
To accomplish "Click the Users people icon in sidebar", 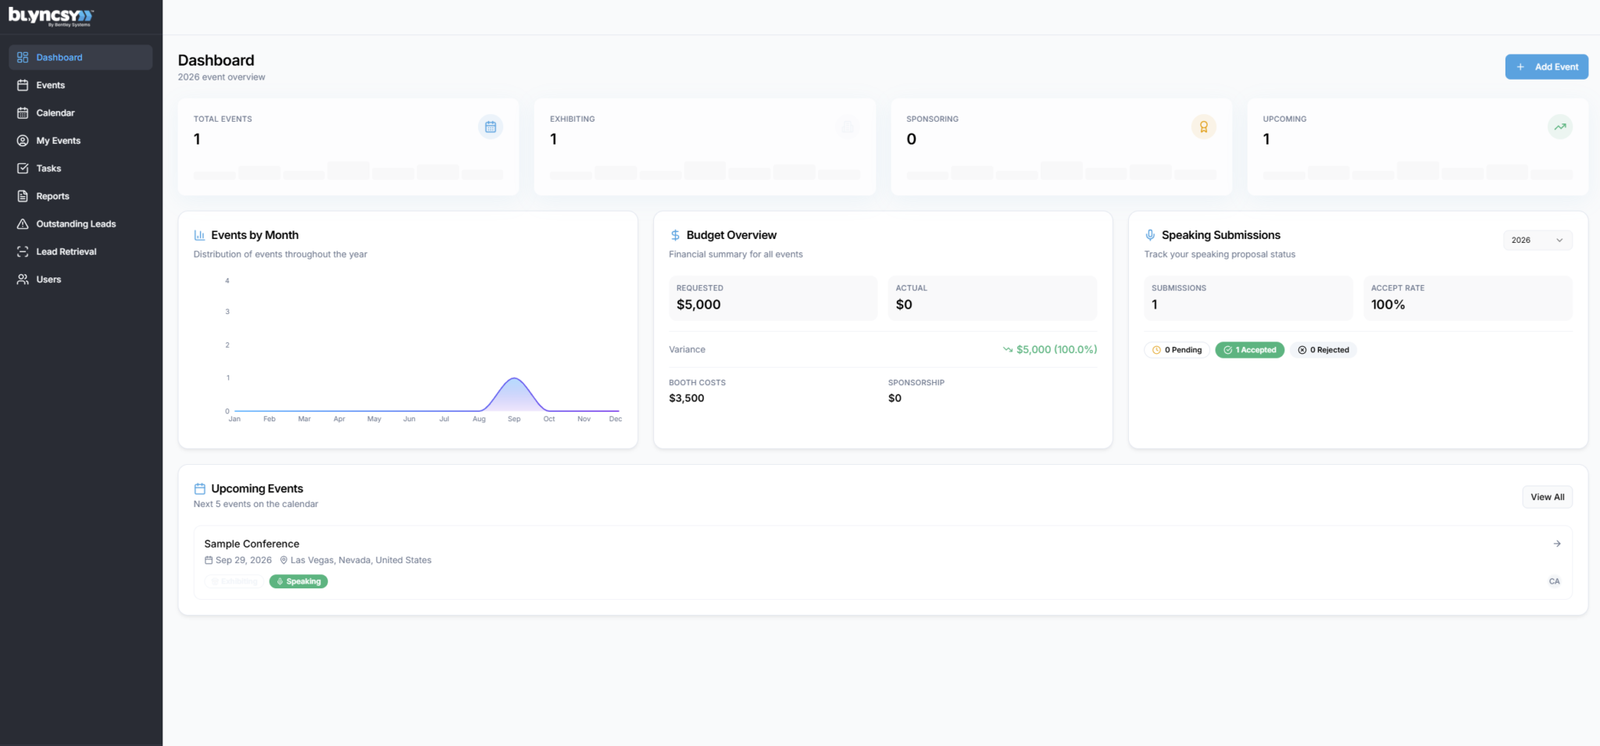I will pos(23,279).
